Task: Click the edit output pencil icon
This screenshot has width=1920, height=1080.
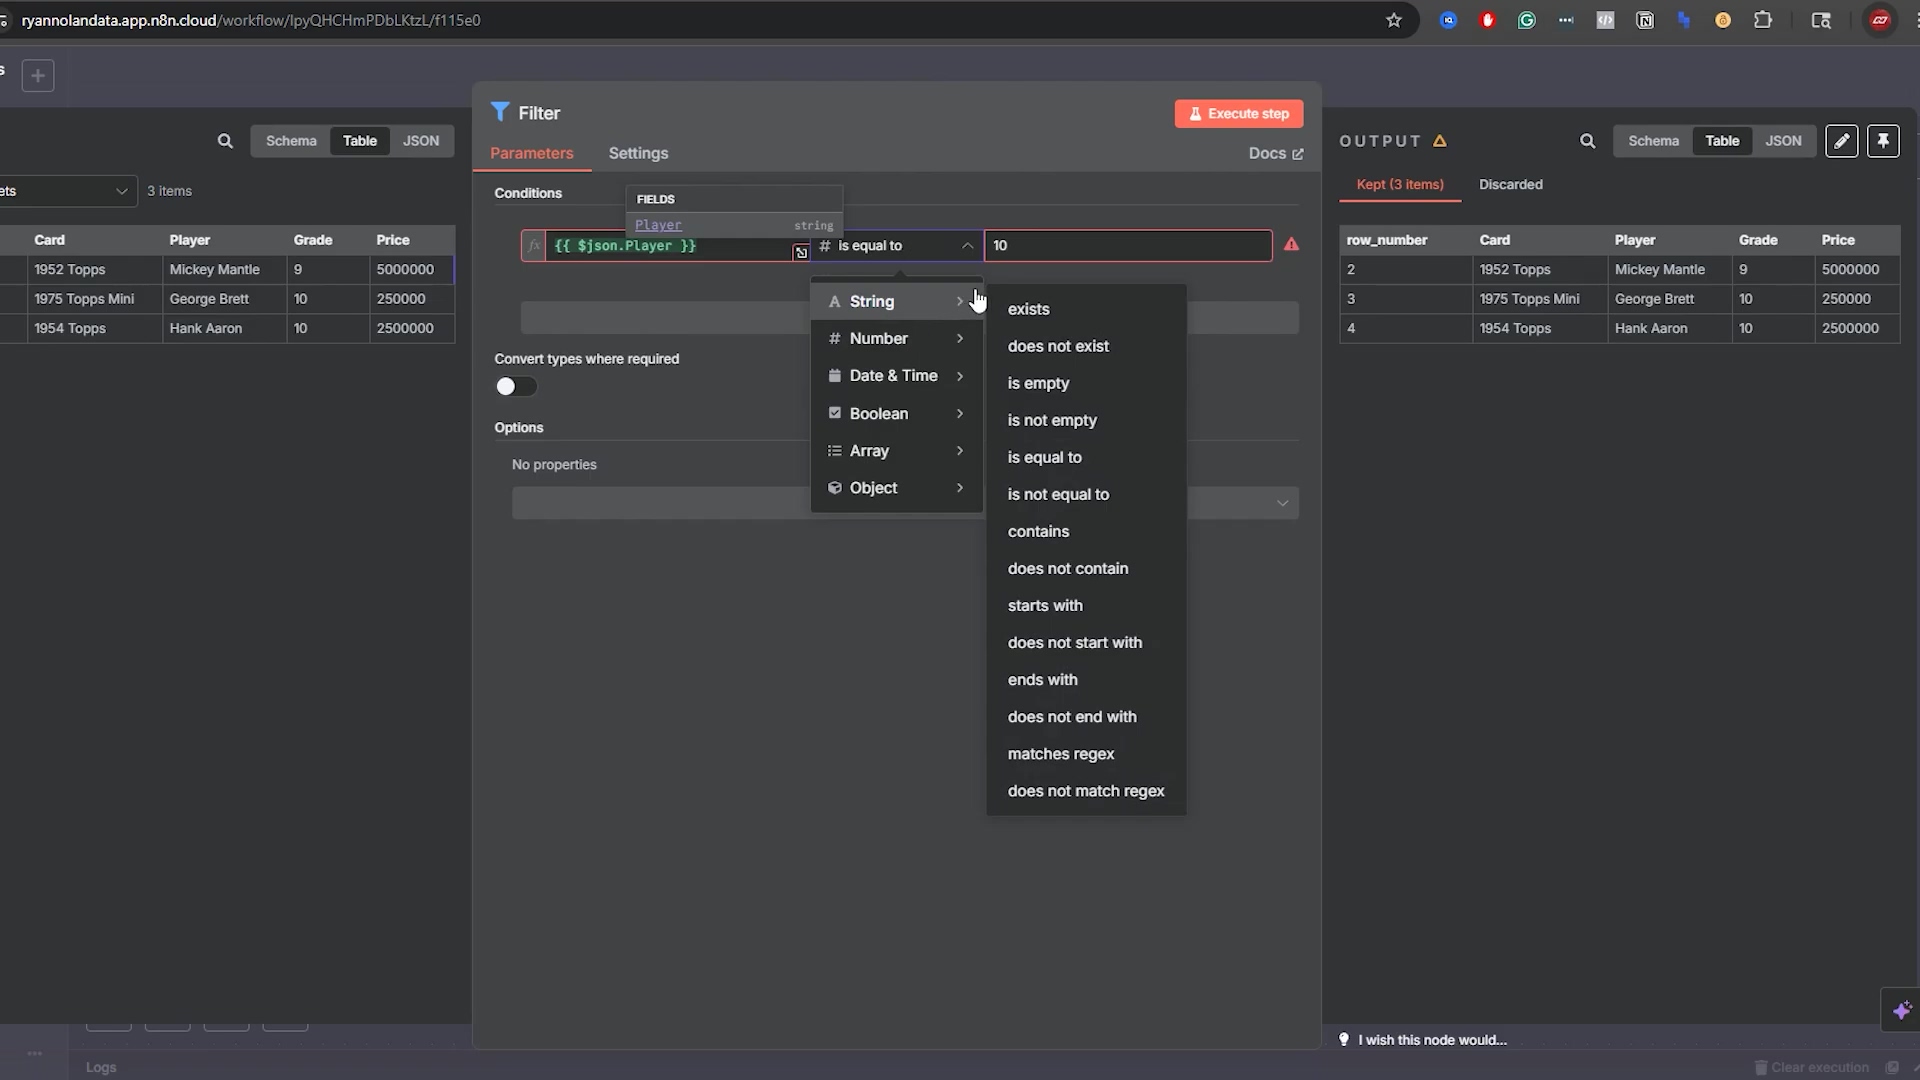Action: (1841, 141)
